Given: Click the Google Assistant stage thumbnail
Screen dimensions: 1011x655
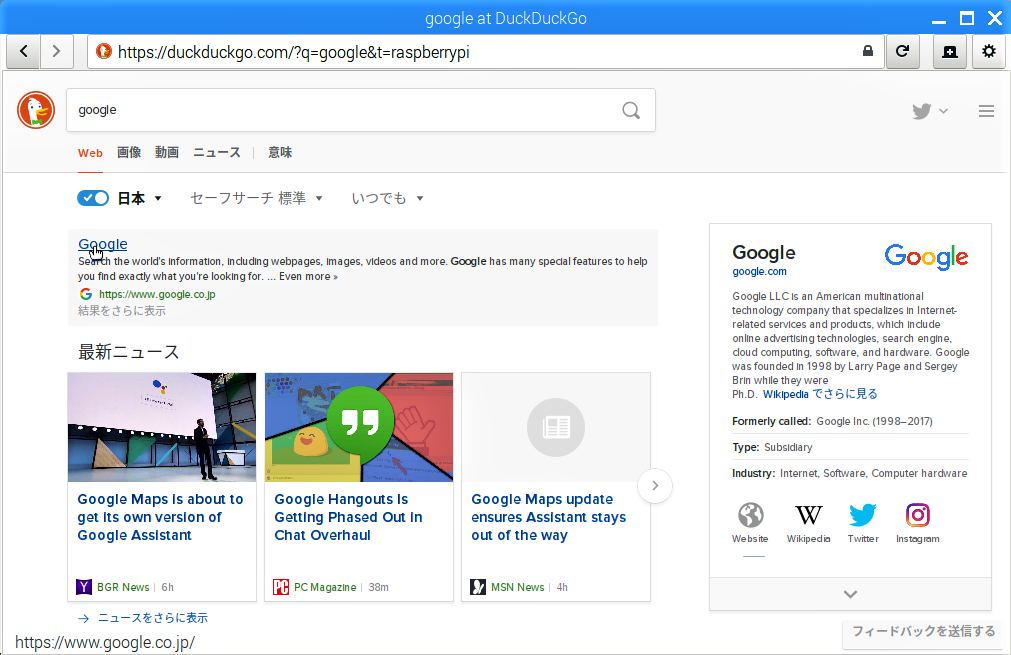Looking at the screenshot, I should pos(162,427).
